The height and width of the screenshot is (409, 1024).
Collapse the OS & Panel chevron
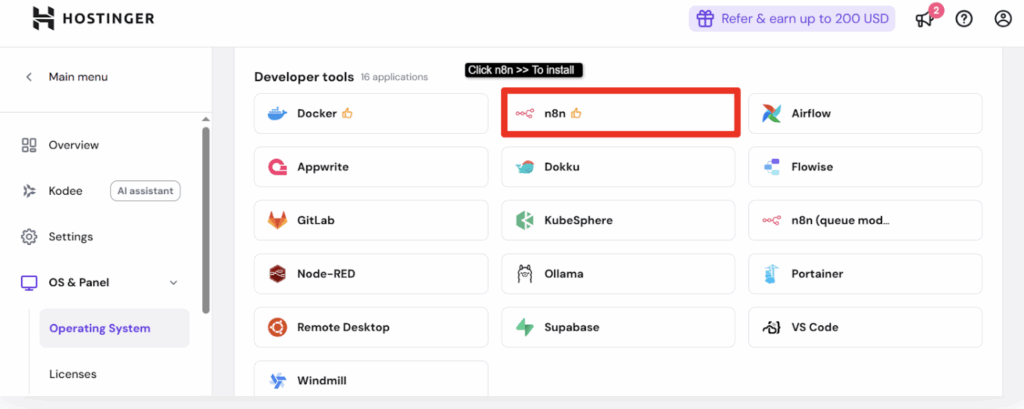coord(174,283)
